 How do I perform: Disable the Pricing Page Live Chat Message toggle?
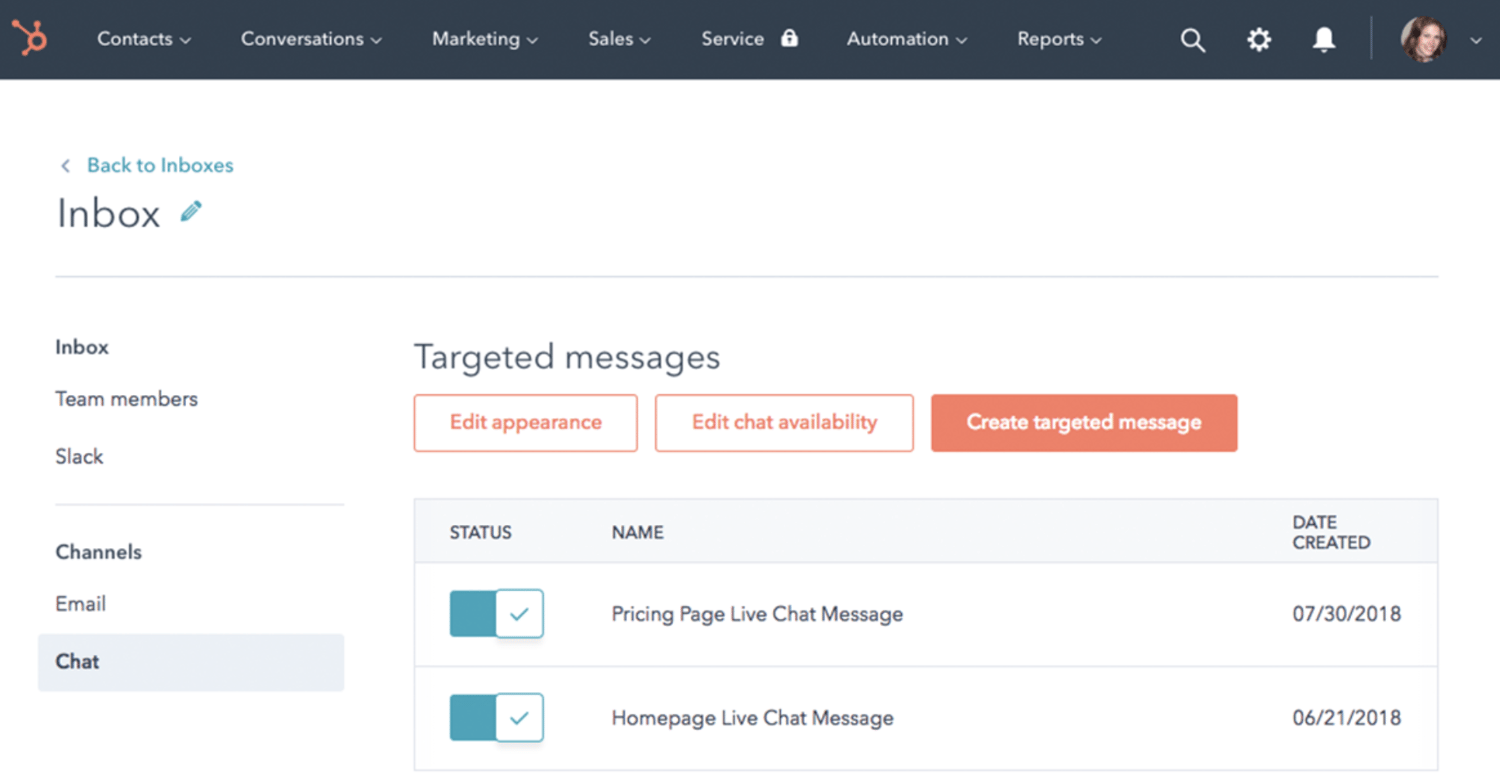point(495,614)
